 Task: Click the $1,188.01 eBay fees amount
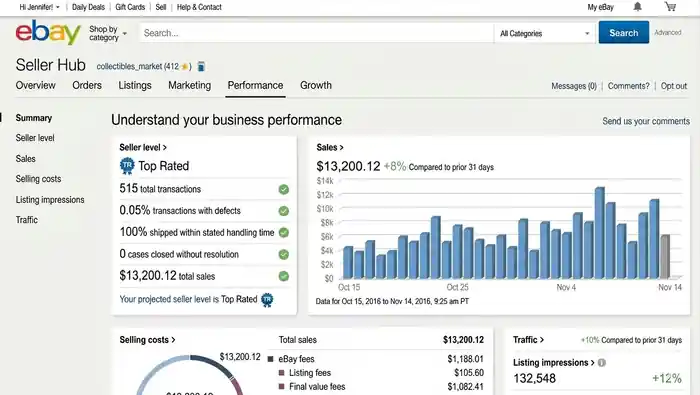[466, 359]
